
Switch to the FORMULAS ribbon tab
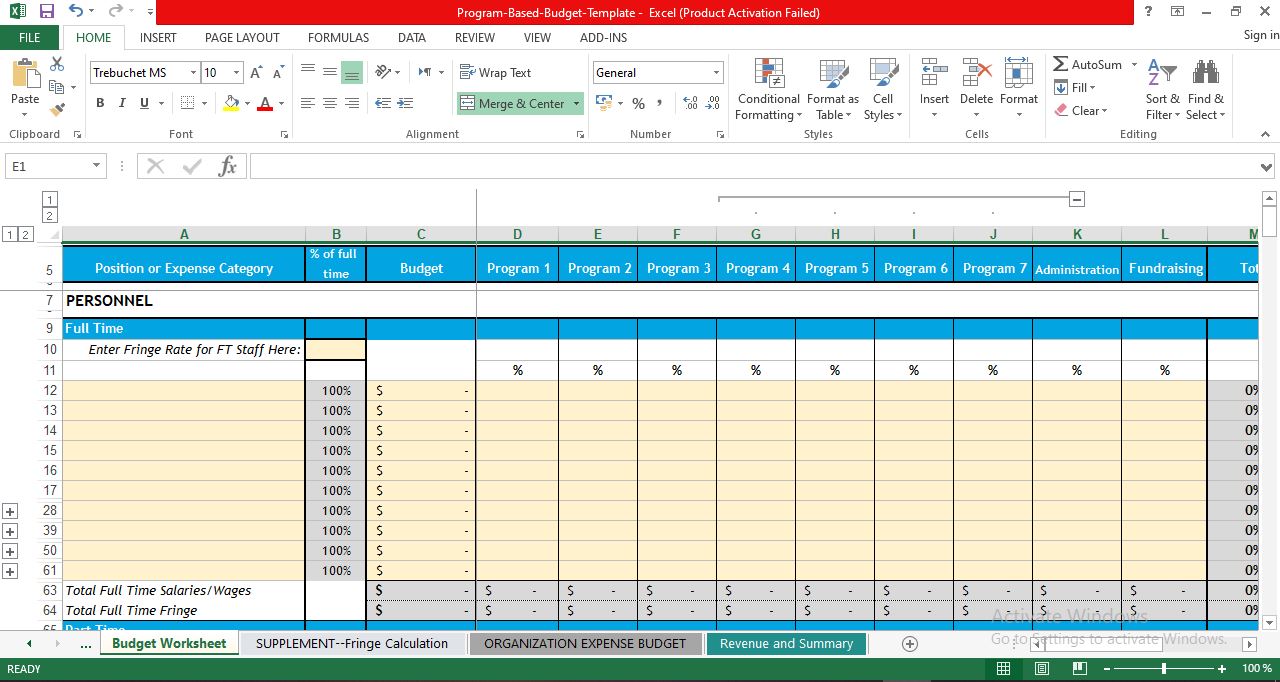click(338, 38)
